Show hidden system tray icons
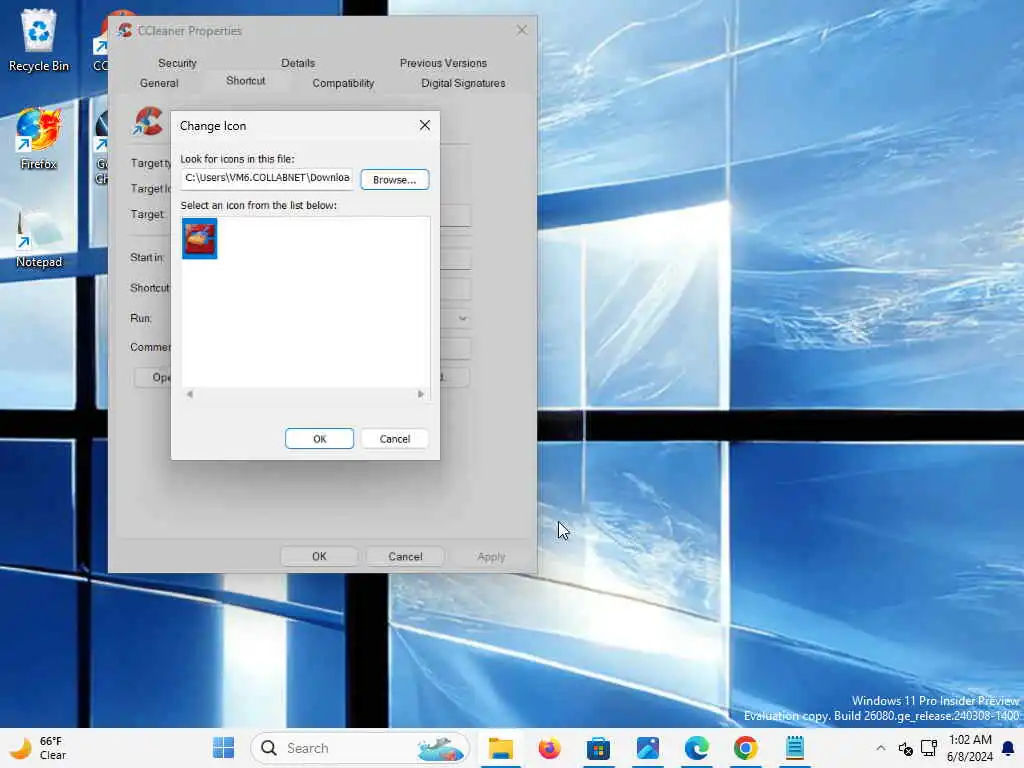Image resolution: width=1024 pixels, height=768 pixels. (x=880, y=748)
